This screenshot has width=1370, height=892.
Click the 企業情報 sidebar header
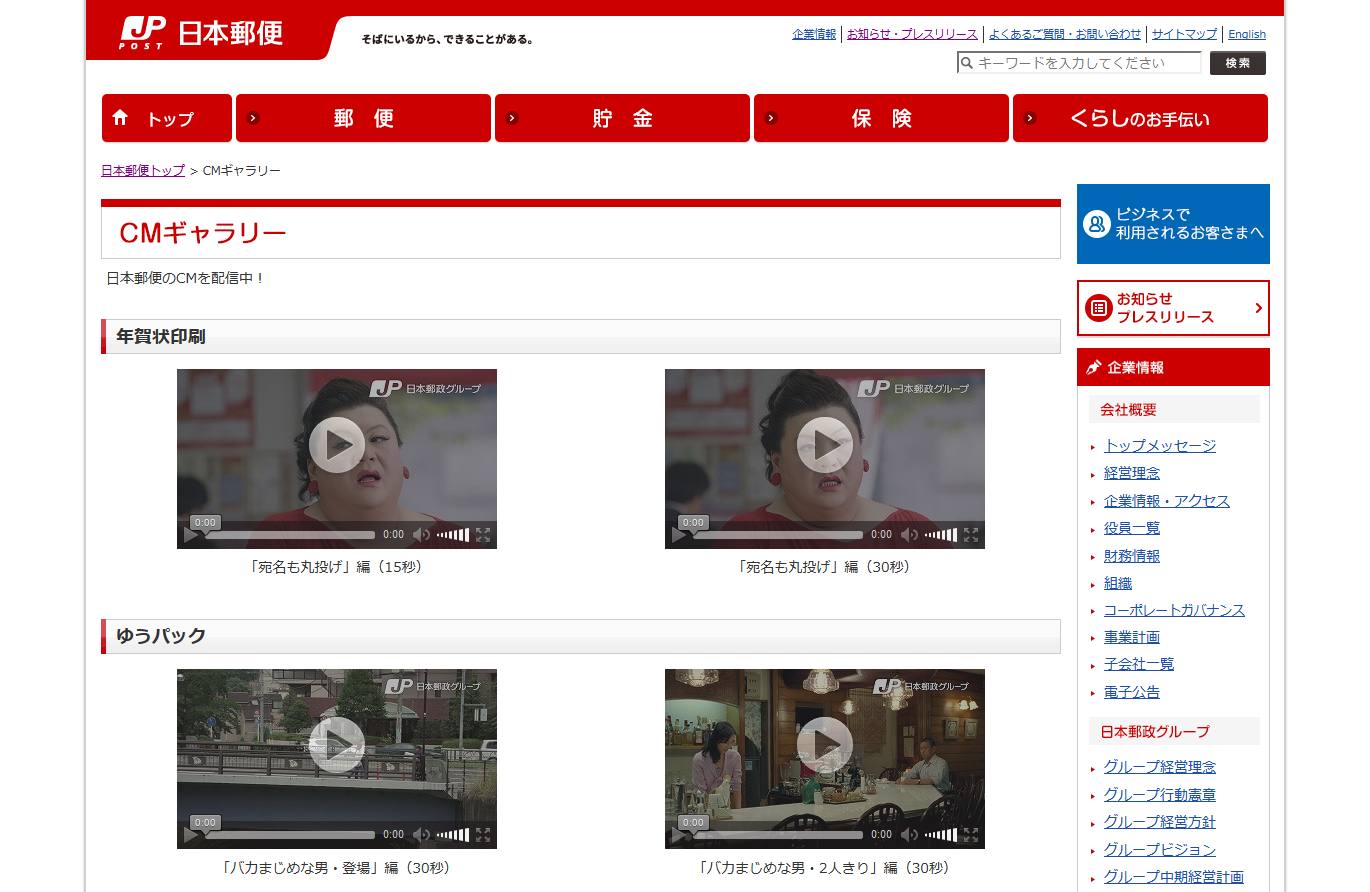(1173, 367)
